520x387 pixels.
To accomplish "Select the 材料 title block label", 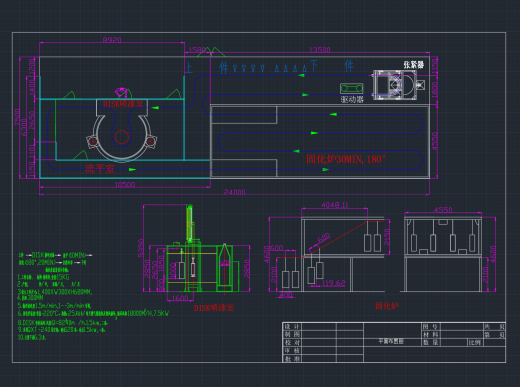I will (x=431, y=334).
